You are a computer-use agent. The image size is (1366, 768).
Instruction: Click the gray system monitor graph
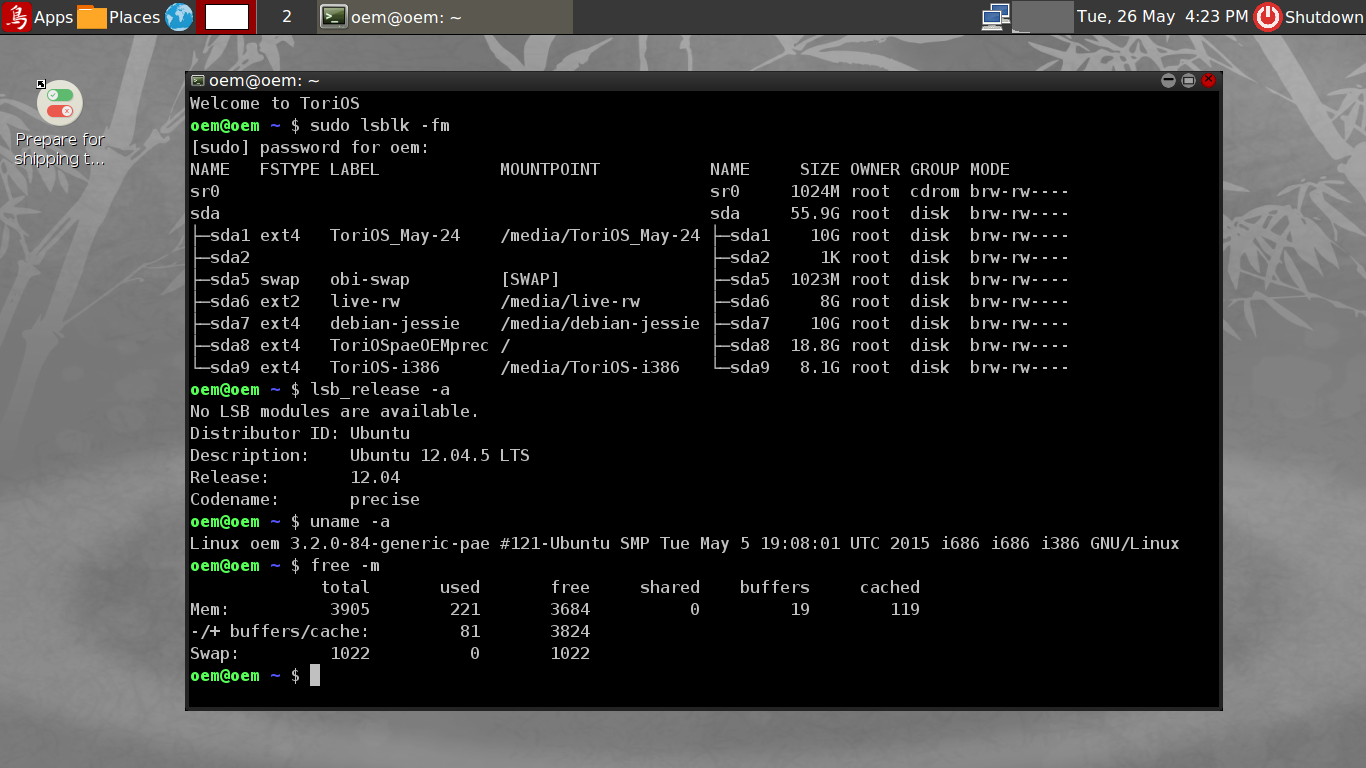click(1042, 17)
